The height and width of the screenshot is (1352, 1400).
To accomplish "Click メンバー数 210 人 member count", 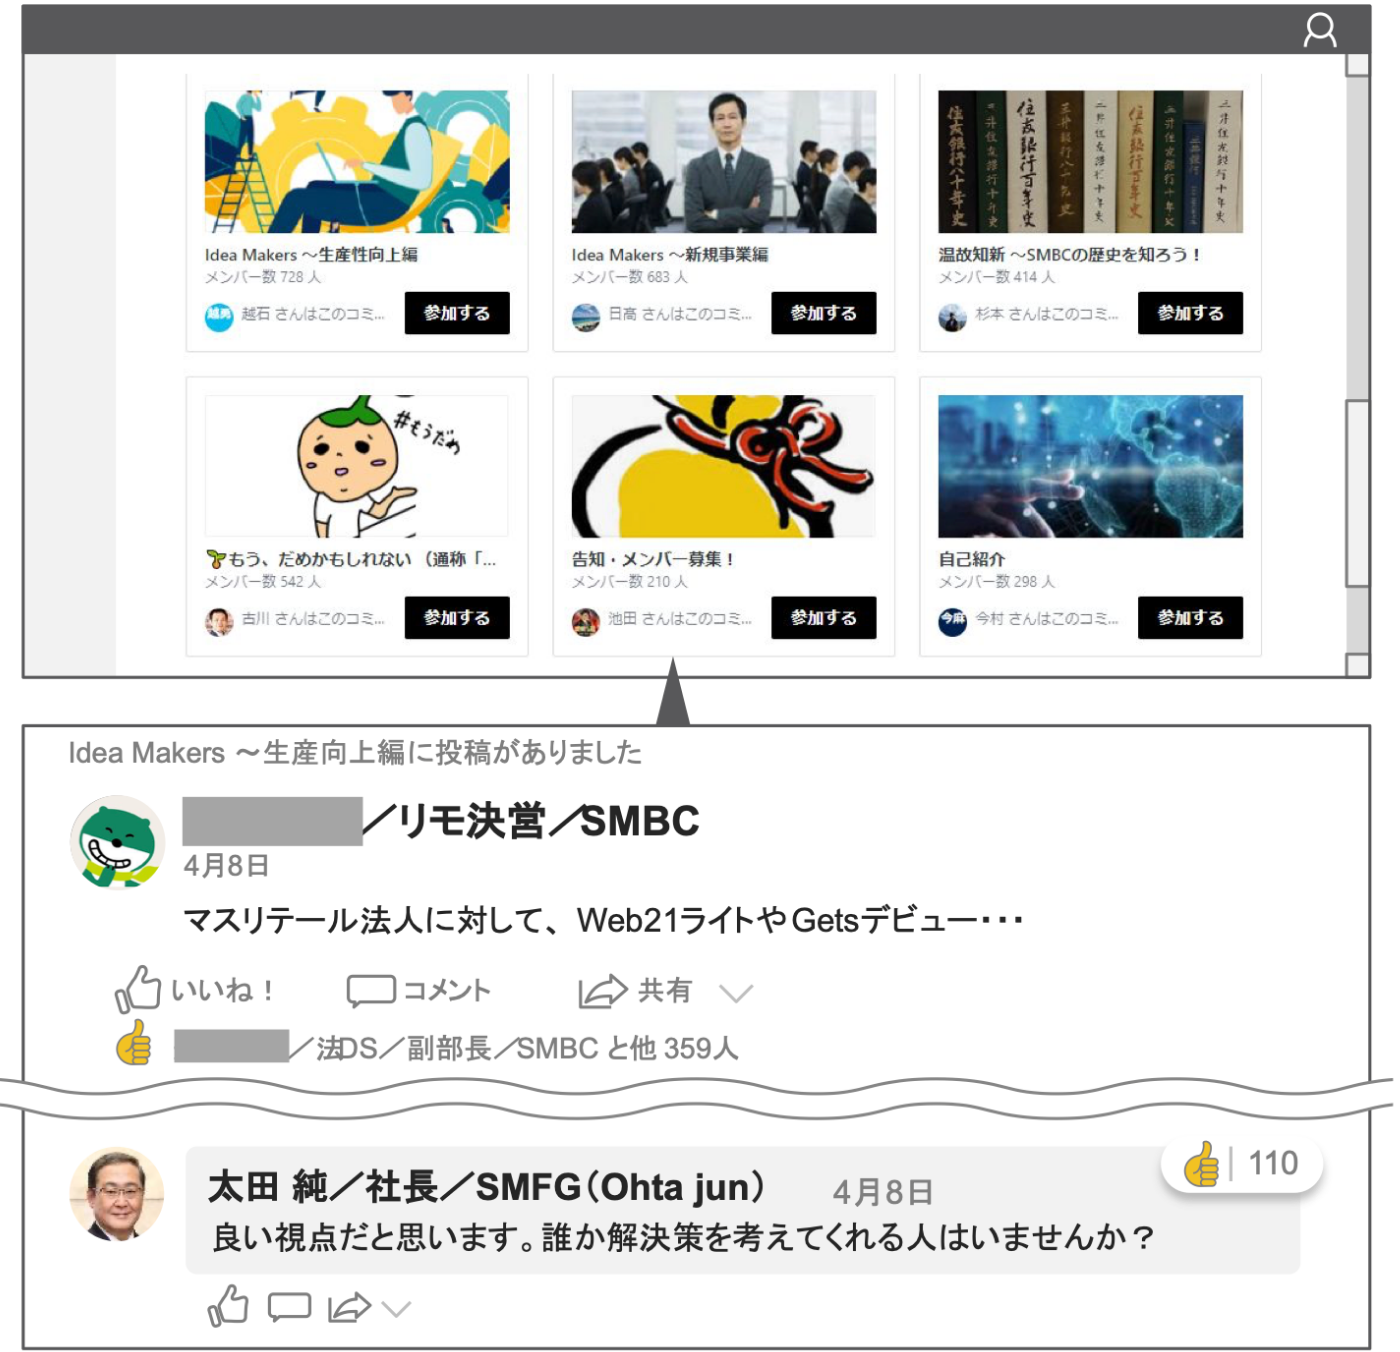I will pos(630,581).
